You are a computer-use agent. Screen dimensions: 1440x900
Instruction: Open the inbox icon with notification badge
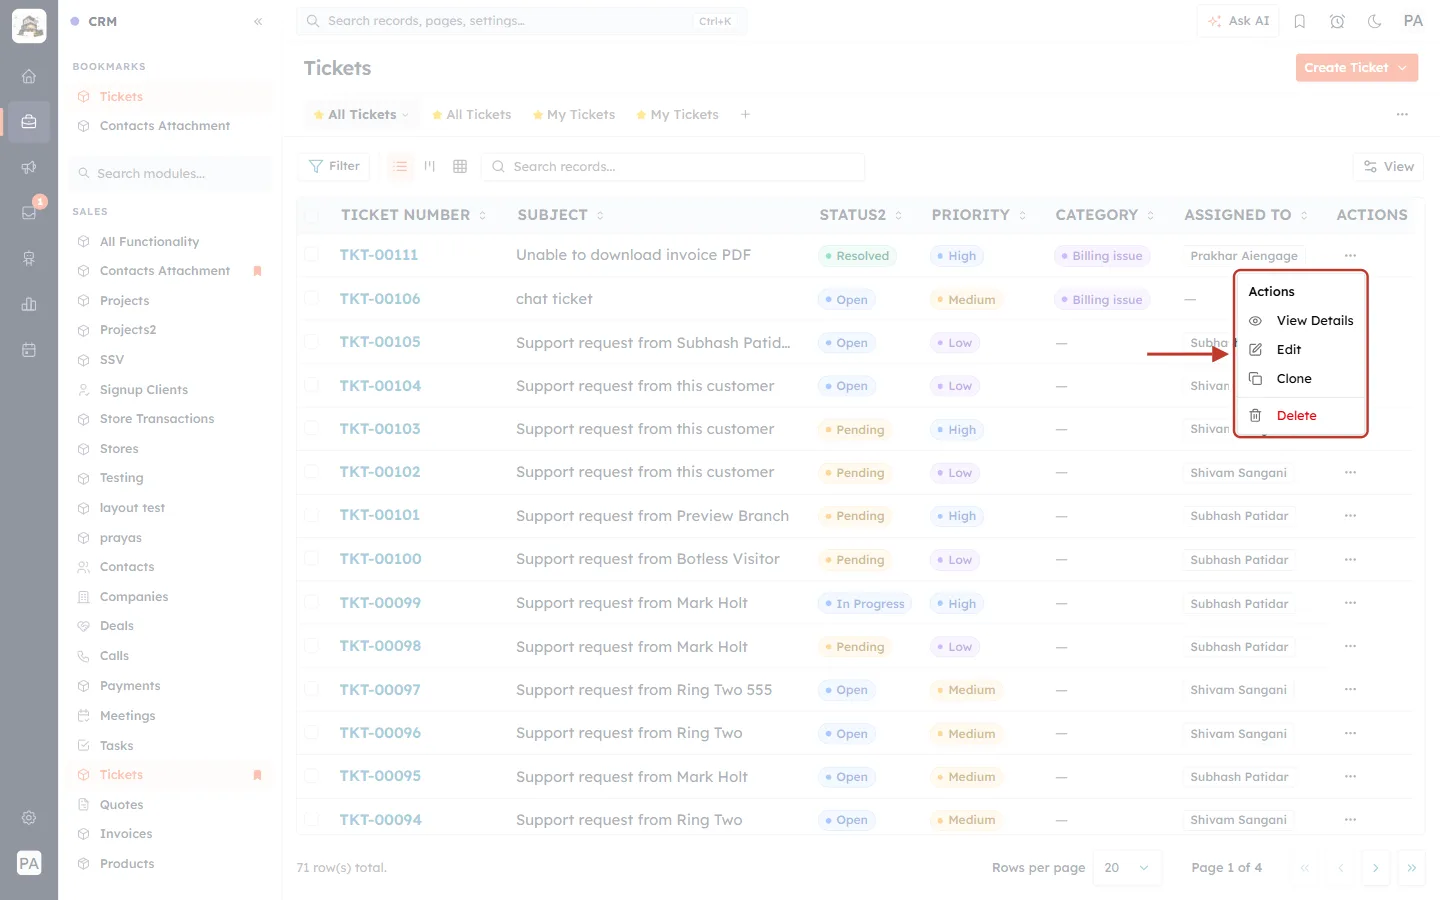tap(29, 212)
